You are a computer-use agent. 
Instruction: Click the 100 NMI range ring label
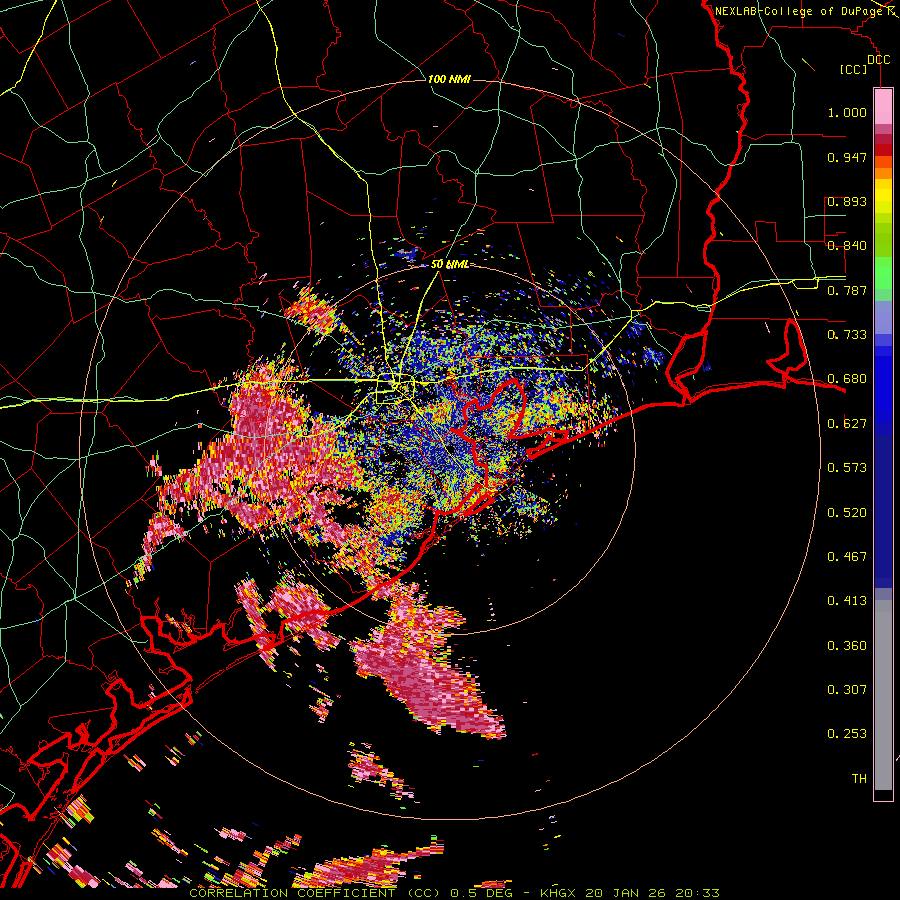click(449, 79)
